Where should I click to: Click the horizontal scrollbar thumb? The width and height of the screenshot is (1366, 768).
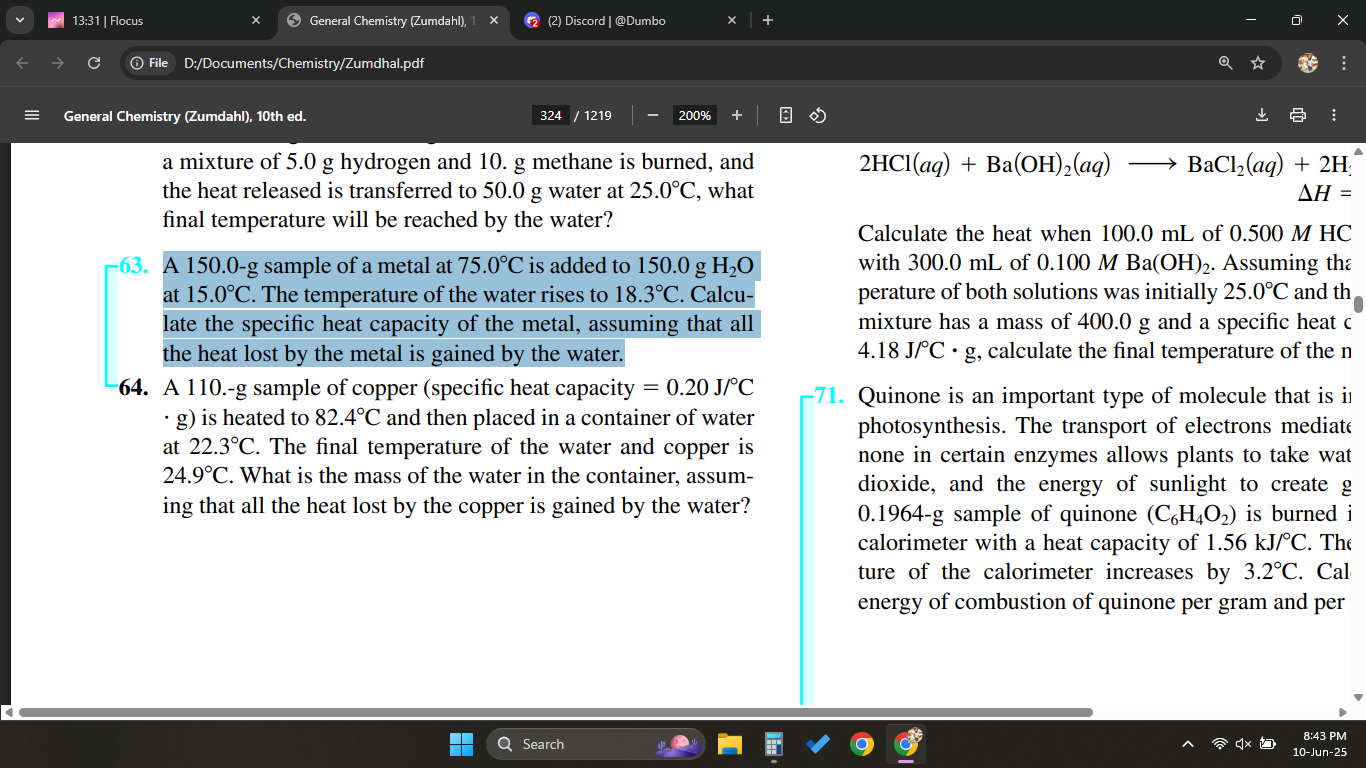tap(555, 712)
